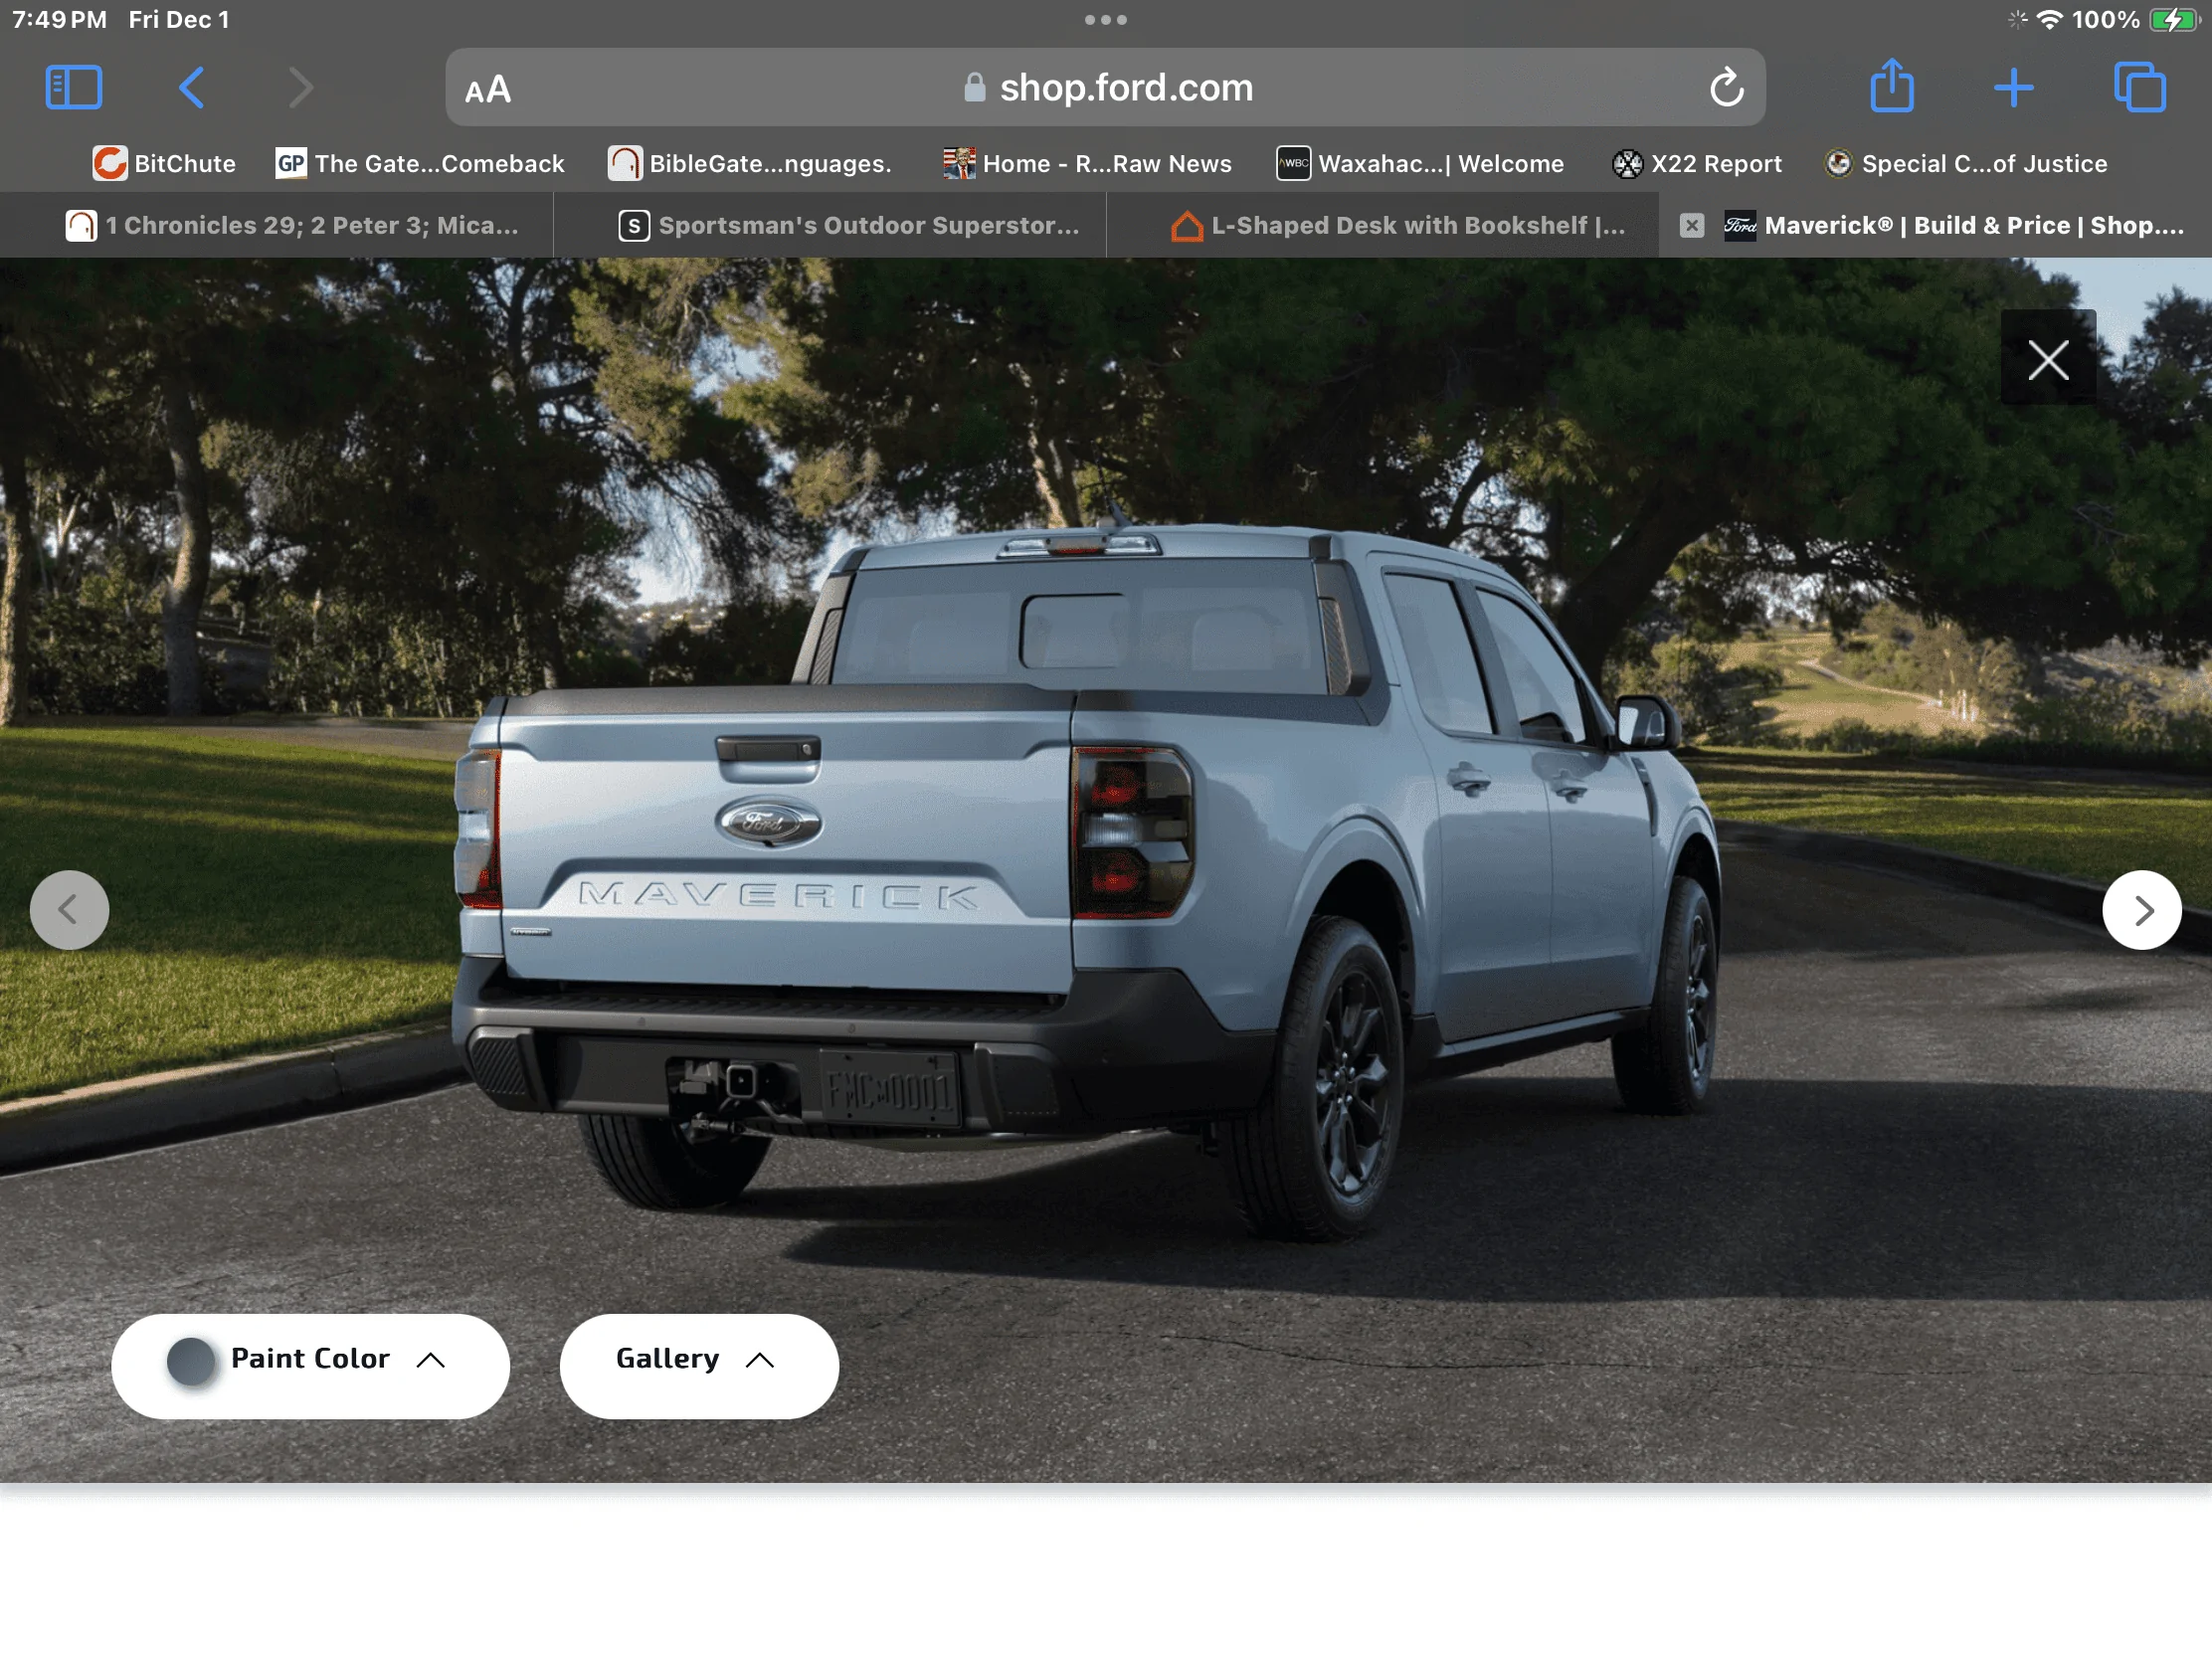The height and width of the screenshot is (1659, 2212).
Task: Switch to Sportsman's Outdoor Superstore tab
Action: 830,226
